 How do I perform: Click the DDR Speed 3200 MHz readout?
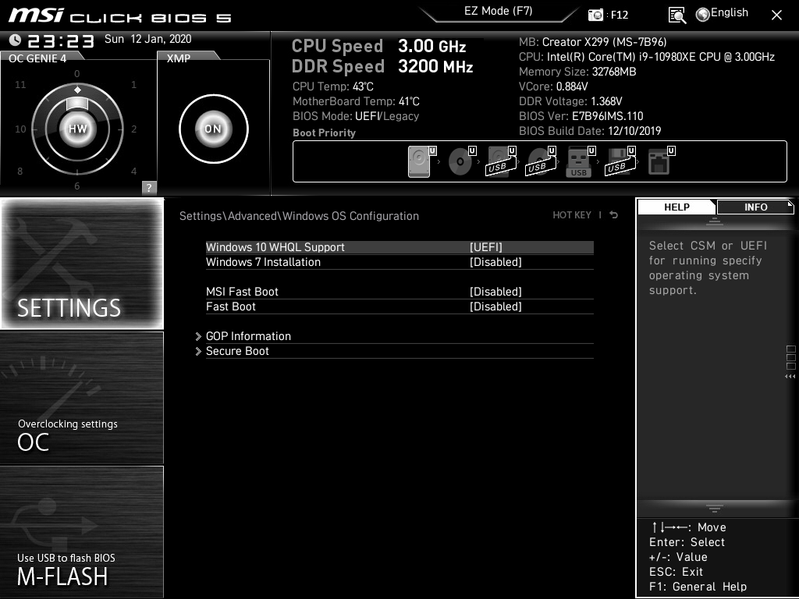(x=382, y=67)
